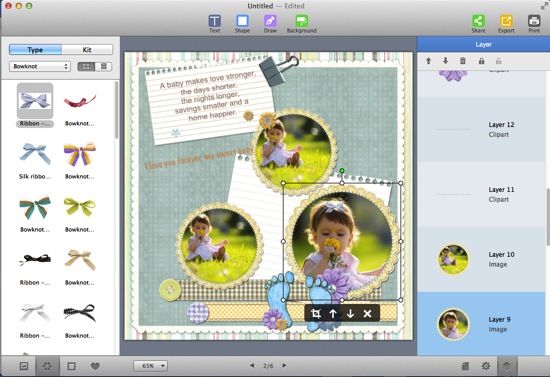550x377 pixels.
Task: Open the Bowknot category dropdown
Action: 40,66
